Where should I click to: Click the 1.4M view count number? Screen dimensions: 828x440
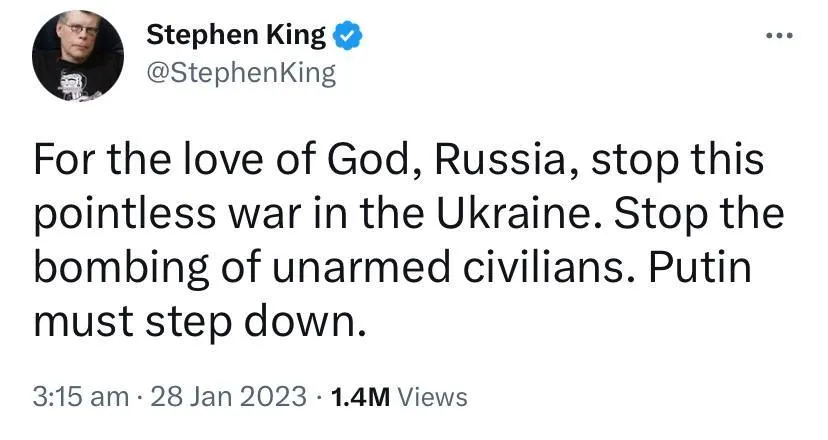point(357,396)
